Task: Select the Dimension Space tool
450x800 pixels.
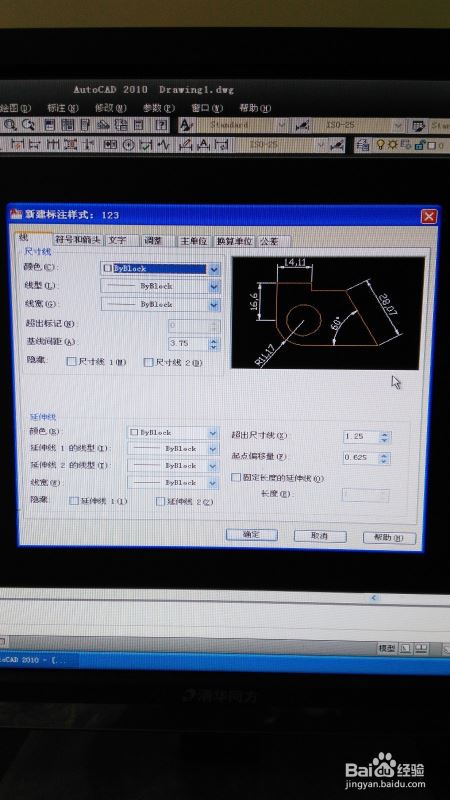Action: pyautogui.click(x=70, y=145)
